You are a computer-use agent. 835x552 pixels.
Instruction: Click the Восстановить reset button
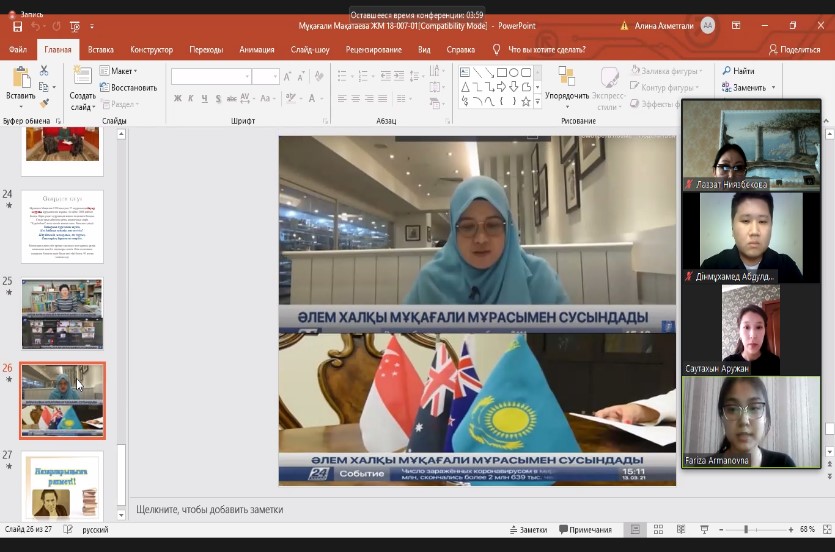[x=128, y=87]
